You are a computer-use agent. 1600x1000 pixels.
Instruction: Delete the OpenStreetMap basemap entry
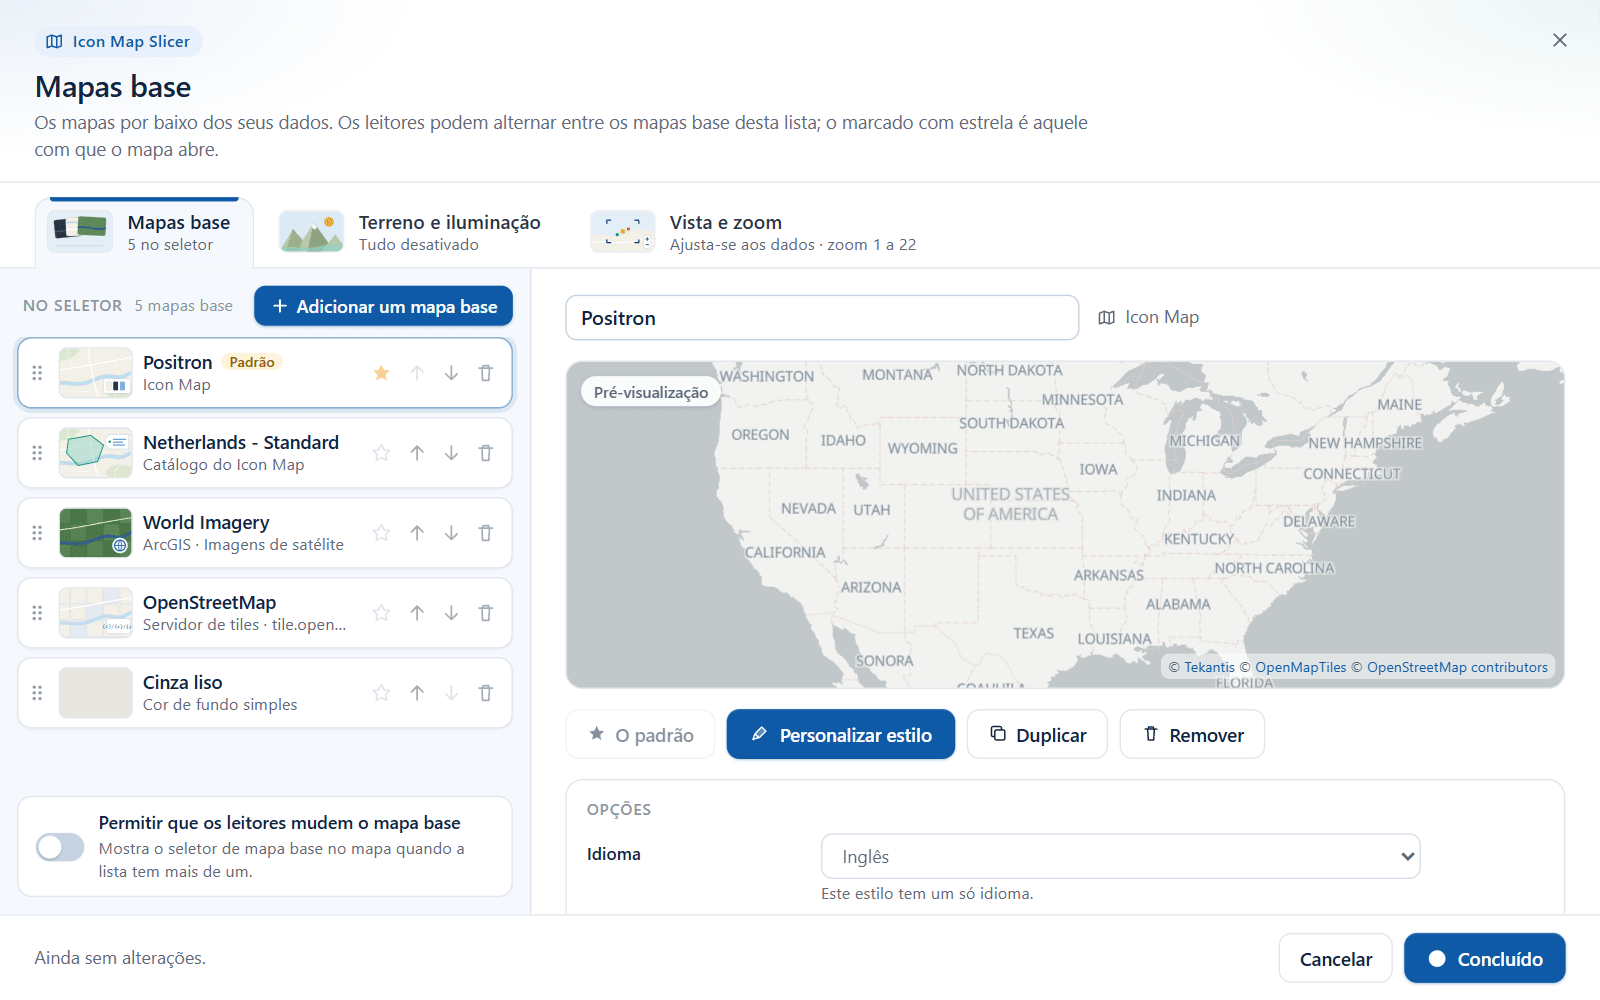(486, 613)
